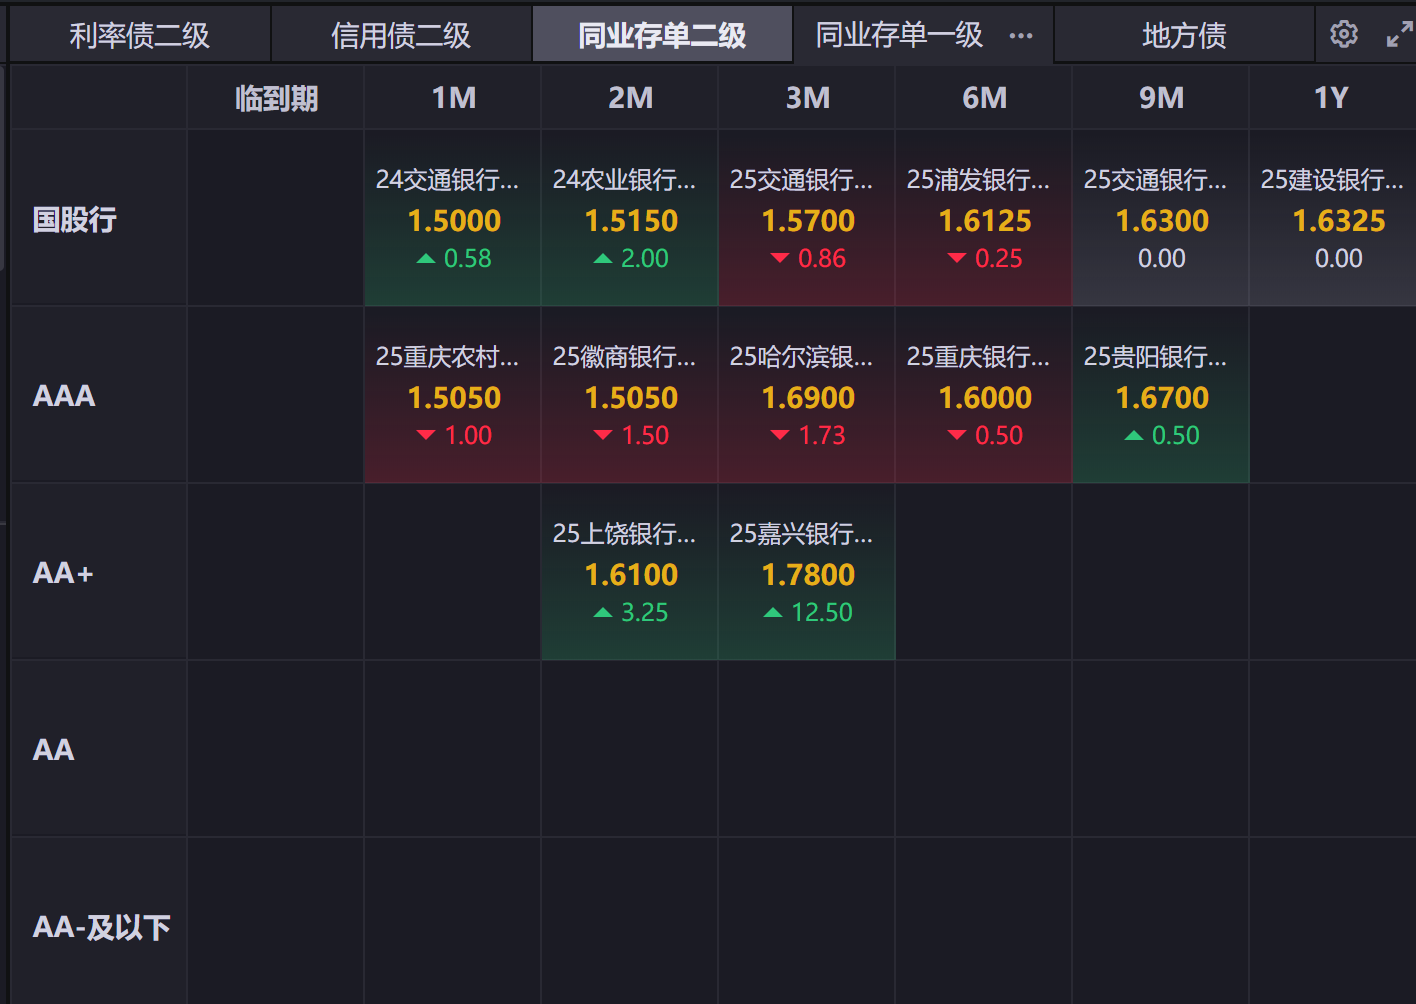Open 24农业银行 2M quote at 1.5150
The image size is (1416, 1004).
[x=630, y=219]
